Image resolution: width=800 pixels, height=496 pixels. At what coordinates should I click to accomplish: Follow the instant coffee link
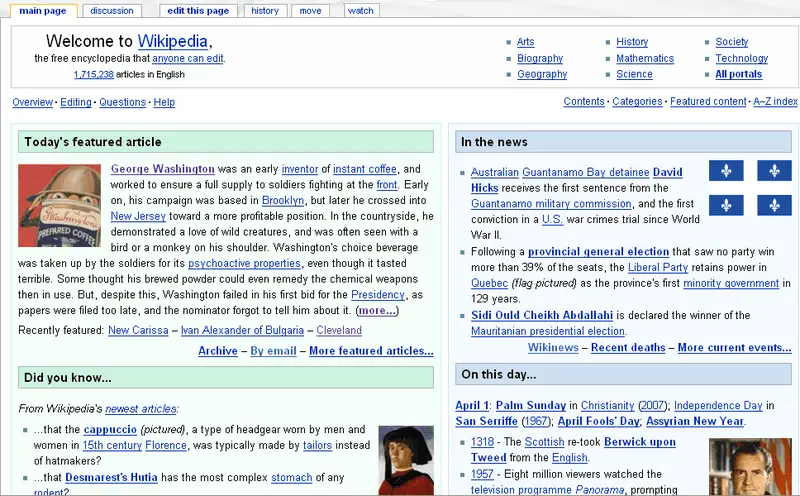[x=365, y=169]
